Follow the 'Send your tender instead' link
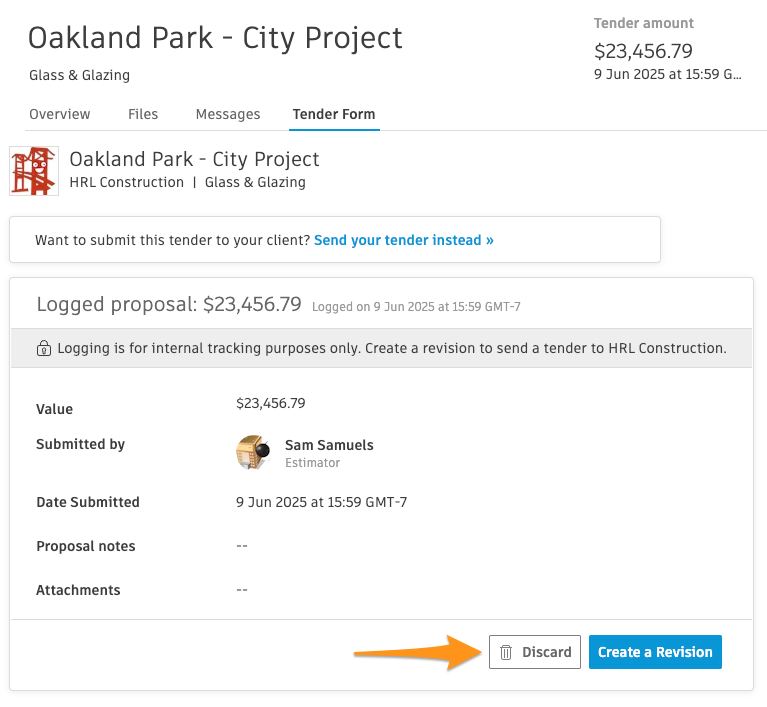The image size is (767, 707). click(x=404, y=240)
